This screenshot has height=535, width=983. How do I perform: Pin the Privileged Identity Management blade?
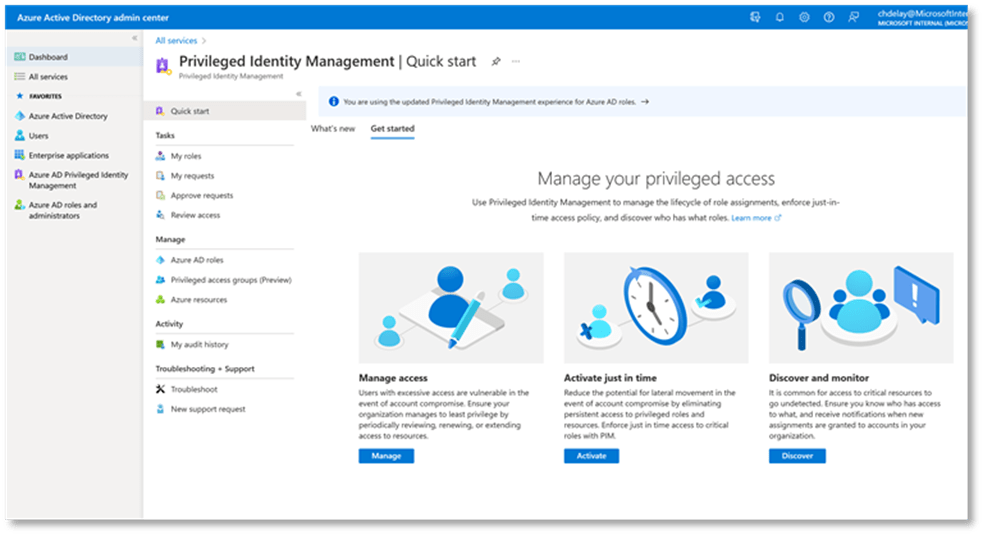coord(495,61)
